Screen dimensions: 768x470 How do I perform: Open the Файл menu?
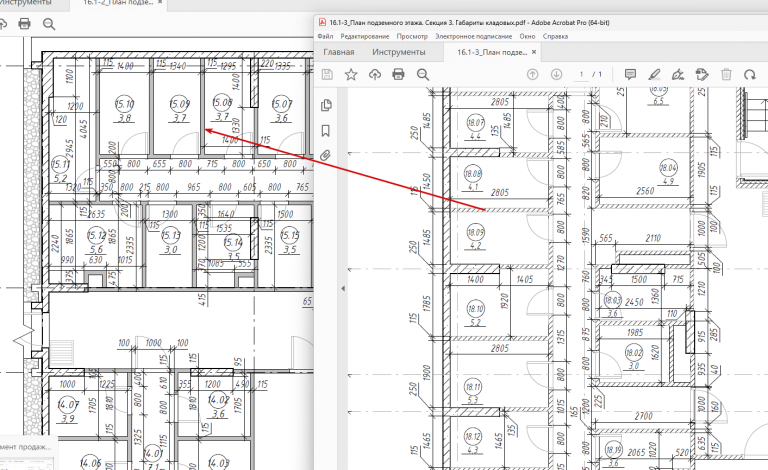(325, 36)
